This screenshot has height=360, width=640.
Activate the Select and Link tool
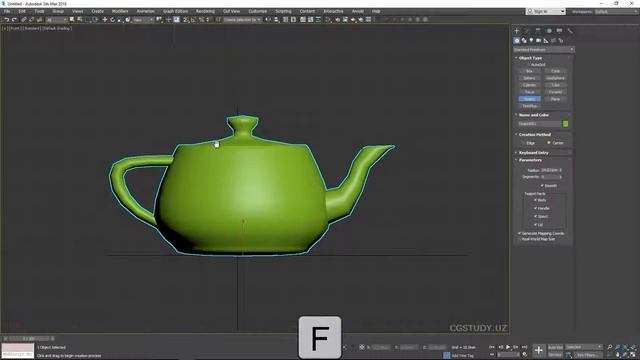point(24,20)
